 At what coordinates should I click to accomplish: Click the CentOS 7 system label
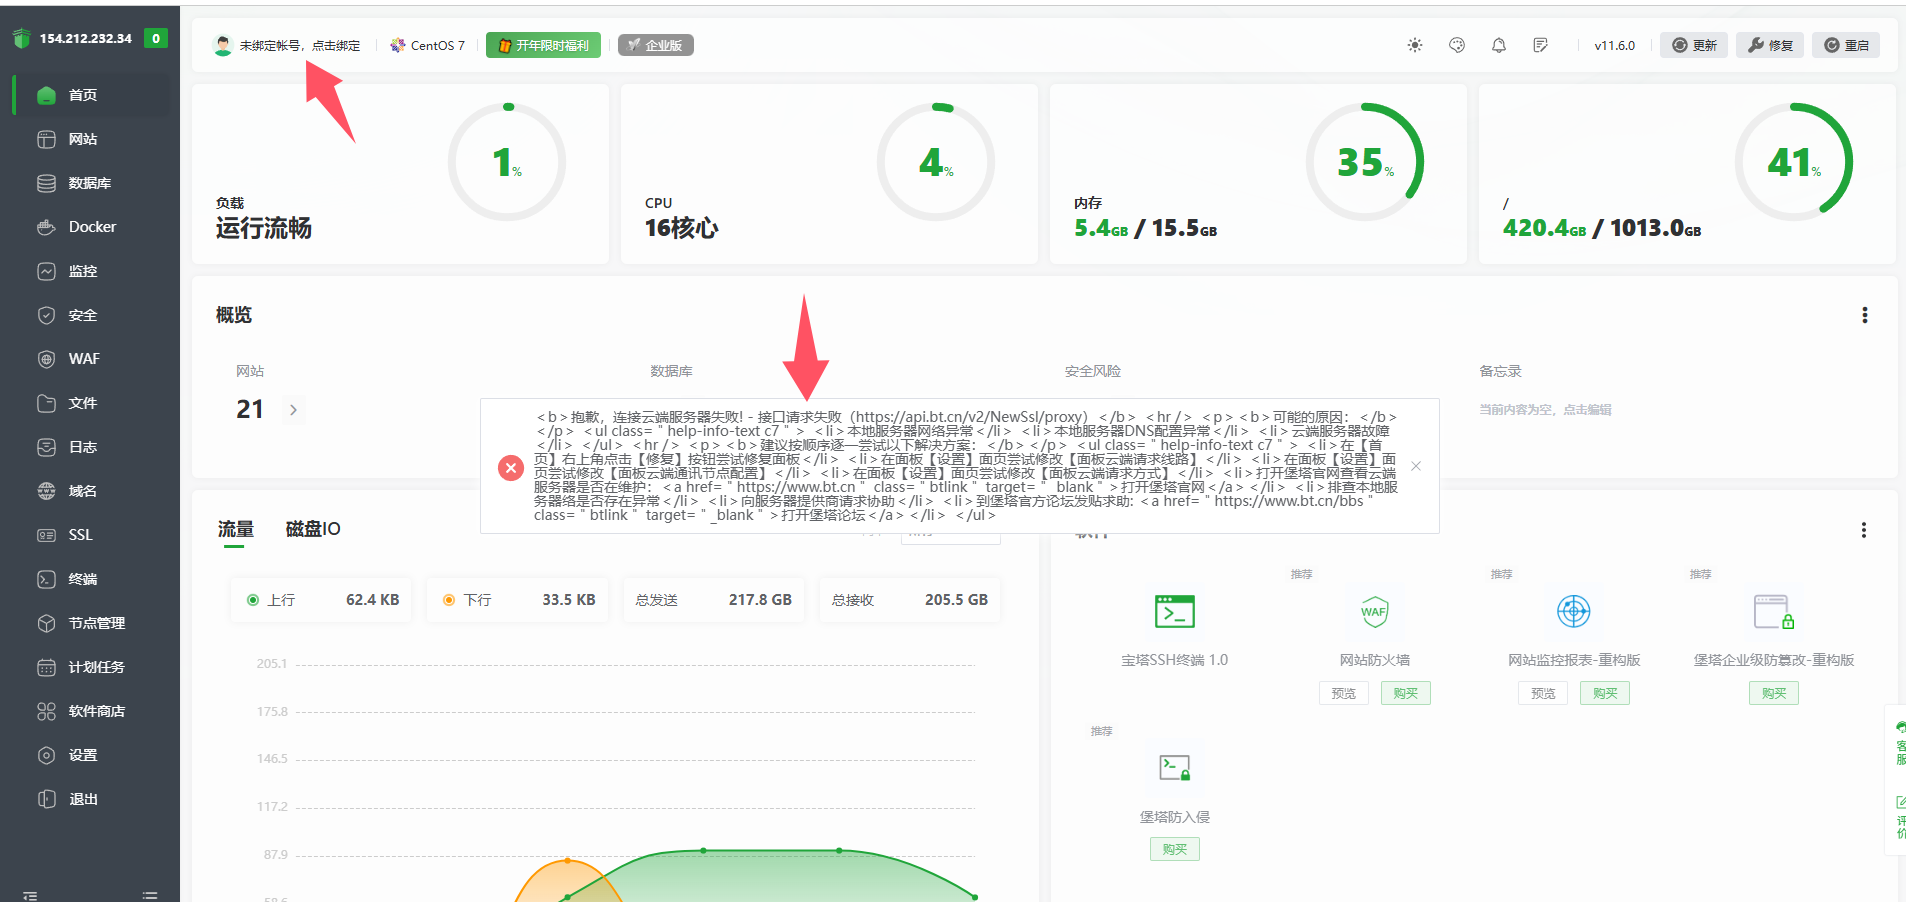tap(428, 45)
